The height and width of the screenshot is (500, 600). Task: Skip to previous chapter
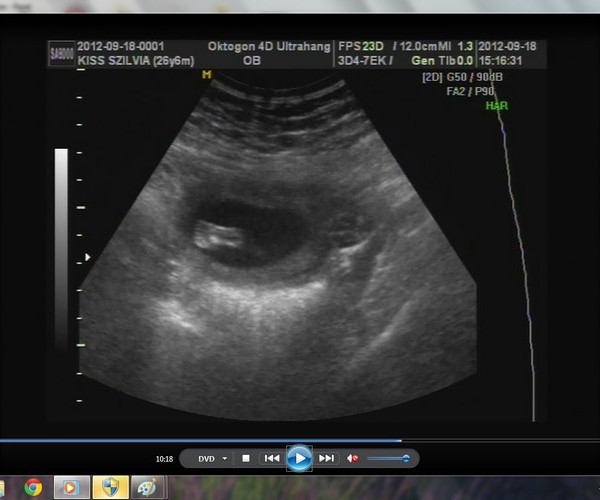[x=271, y=458]
